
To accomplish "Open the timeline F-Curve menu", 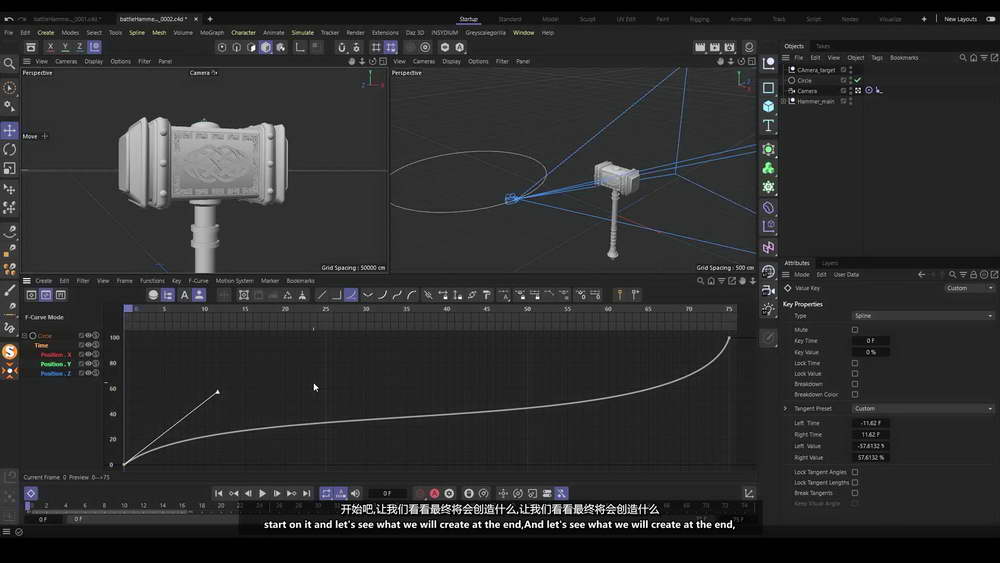I will (198, 281).
